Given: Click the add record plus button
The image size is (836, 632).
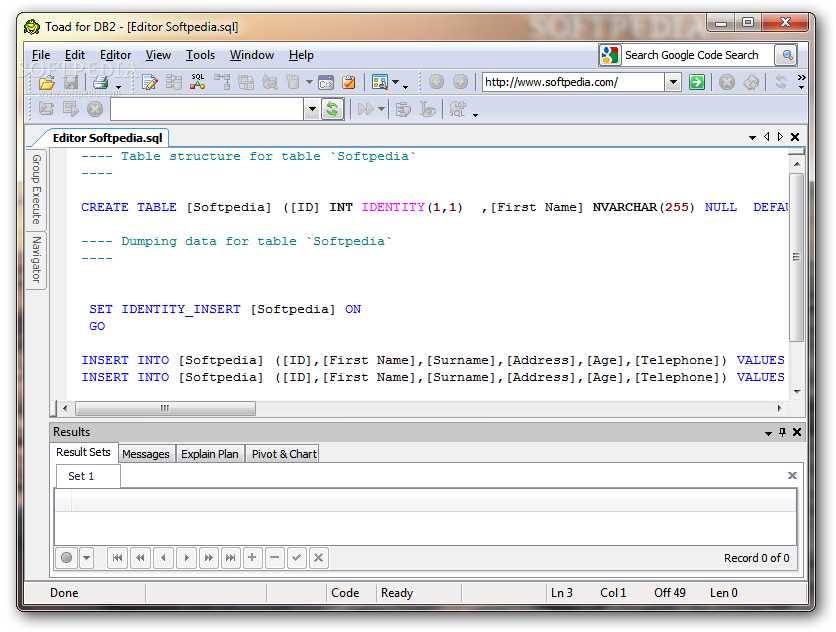Looking at the screenshot, I should click(253, 558).
